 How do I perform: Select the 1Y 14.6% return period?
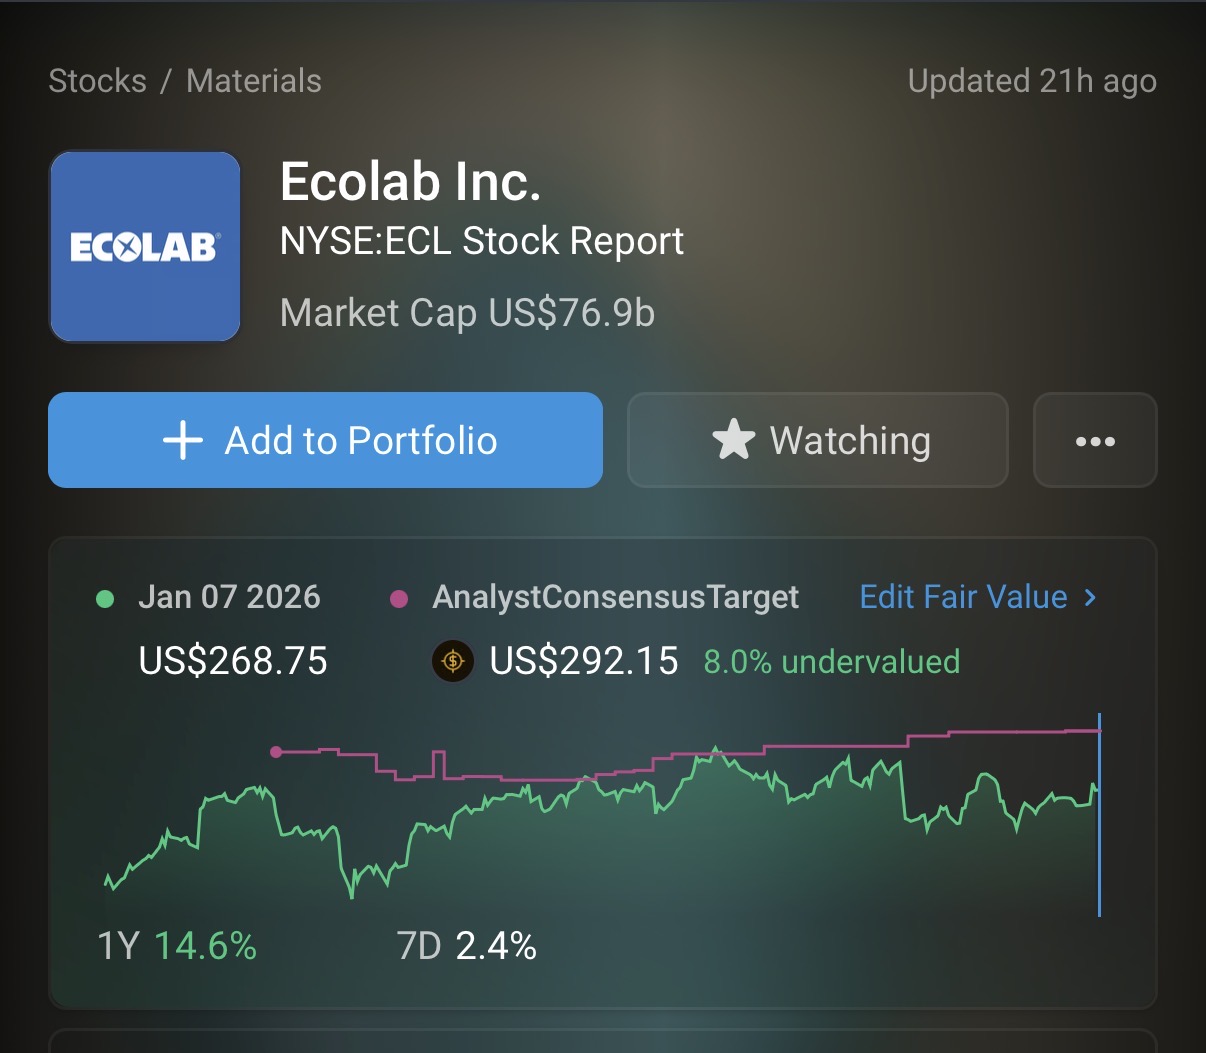pos(177,945)
